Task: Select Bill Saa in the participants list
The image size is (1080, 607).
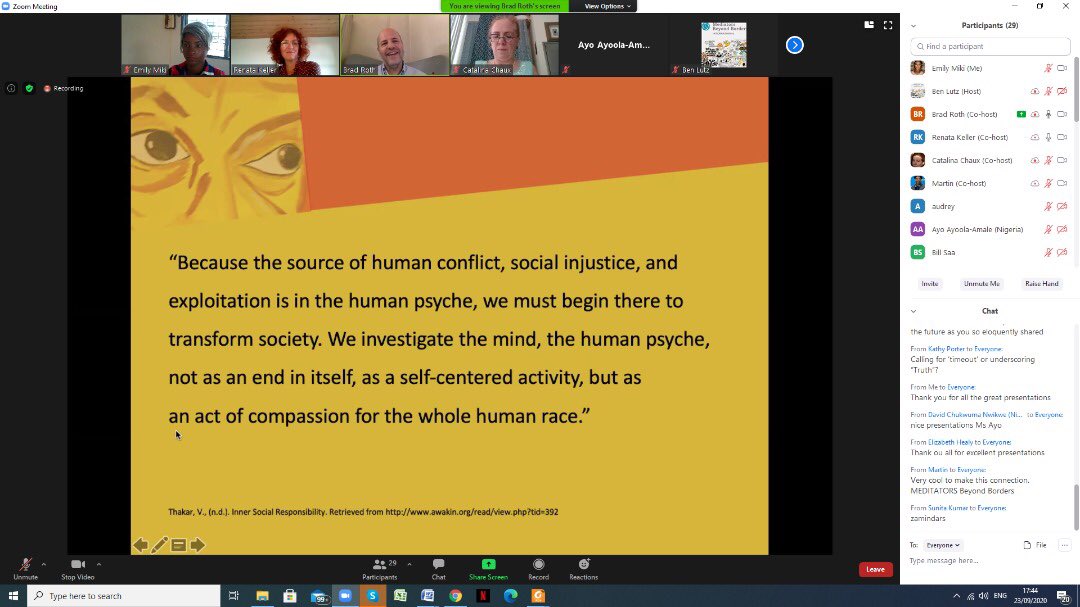Action: (x=988, y=252)
